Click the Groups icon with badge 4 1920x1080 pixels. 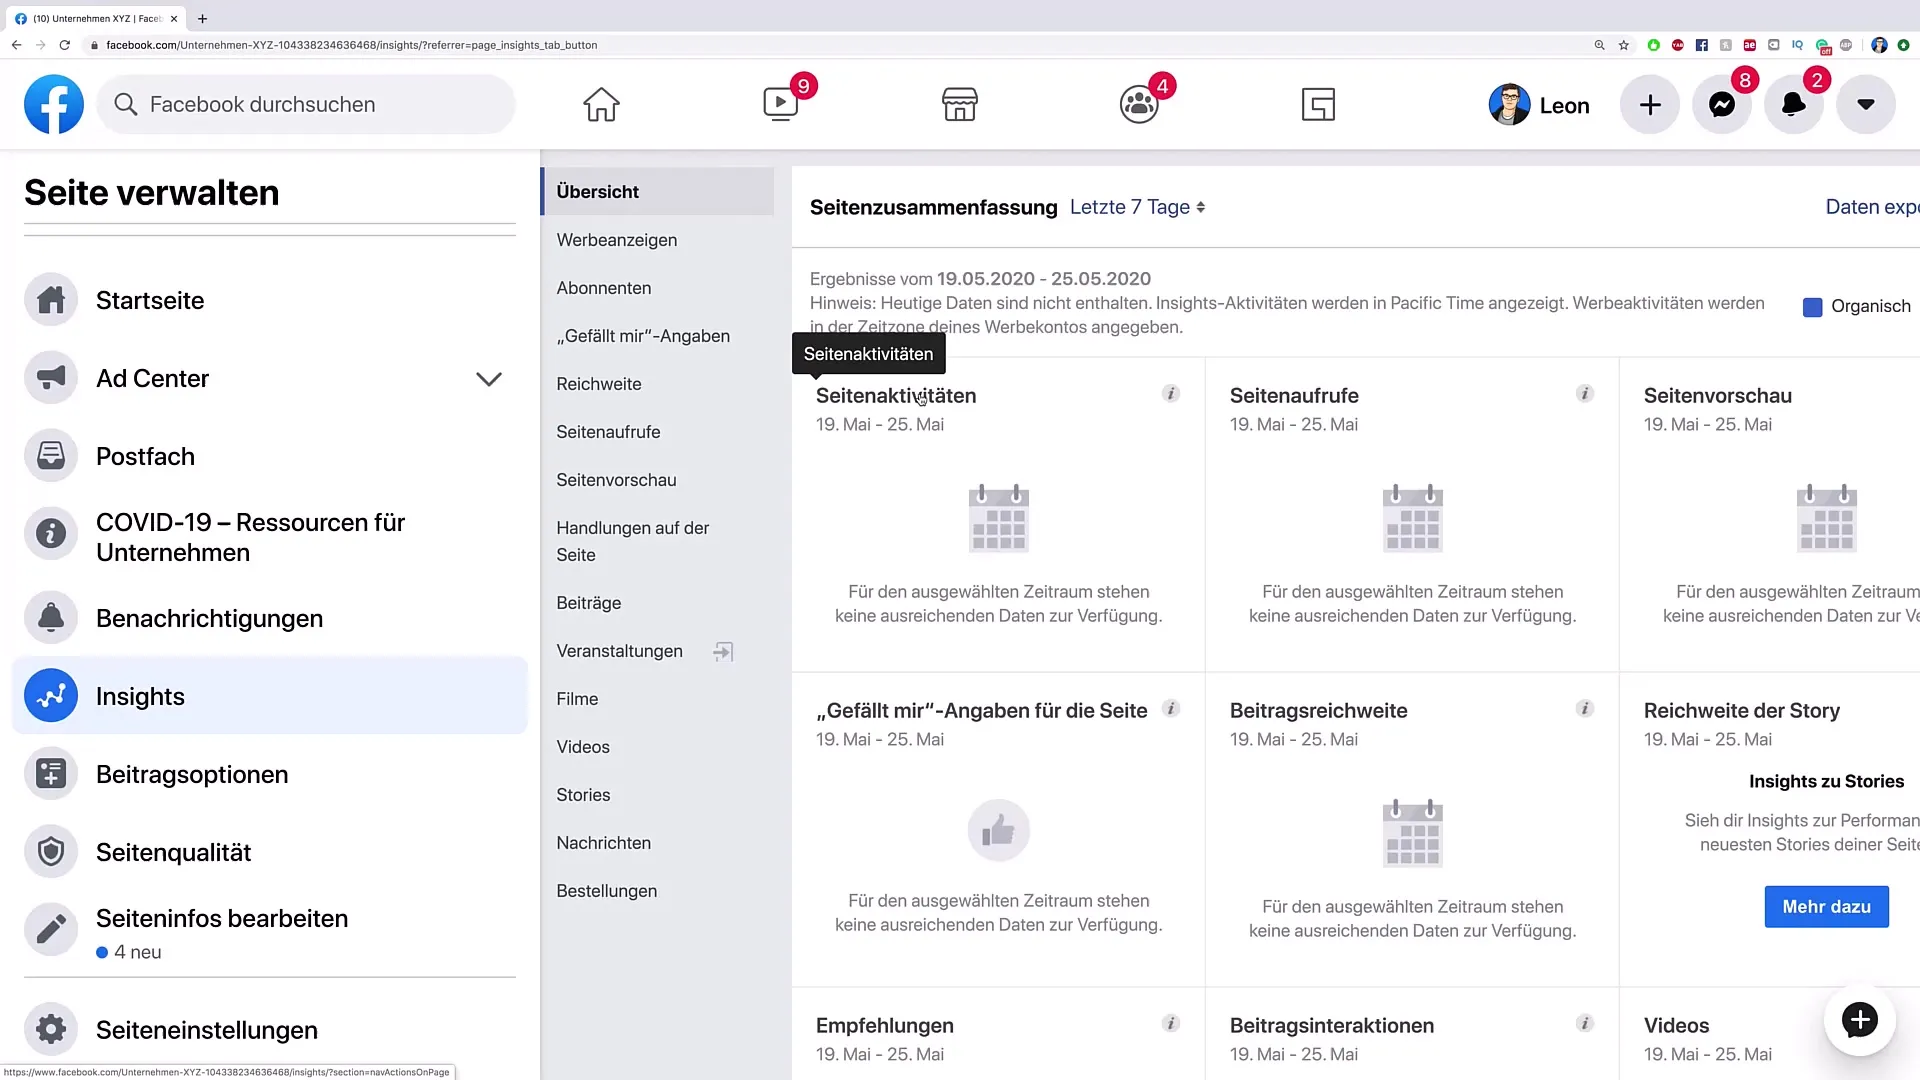click(x=1137, y=104)
